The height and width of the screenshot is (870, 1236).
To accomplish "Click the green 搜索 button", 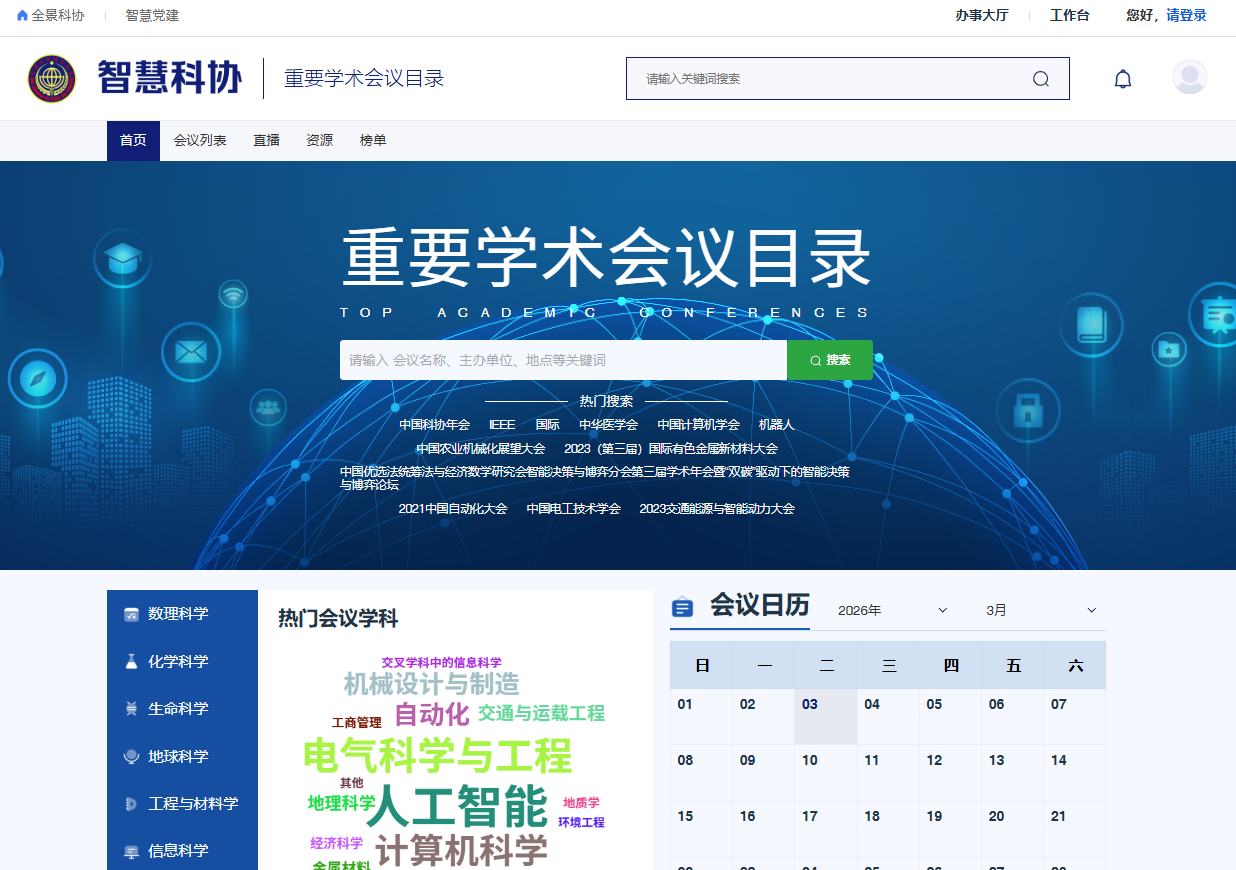I will click(830, 359).
